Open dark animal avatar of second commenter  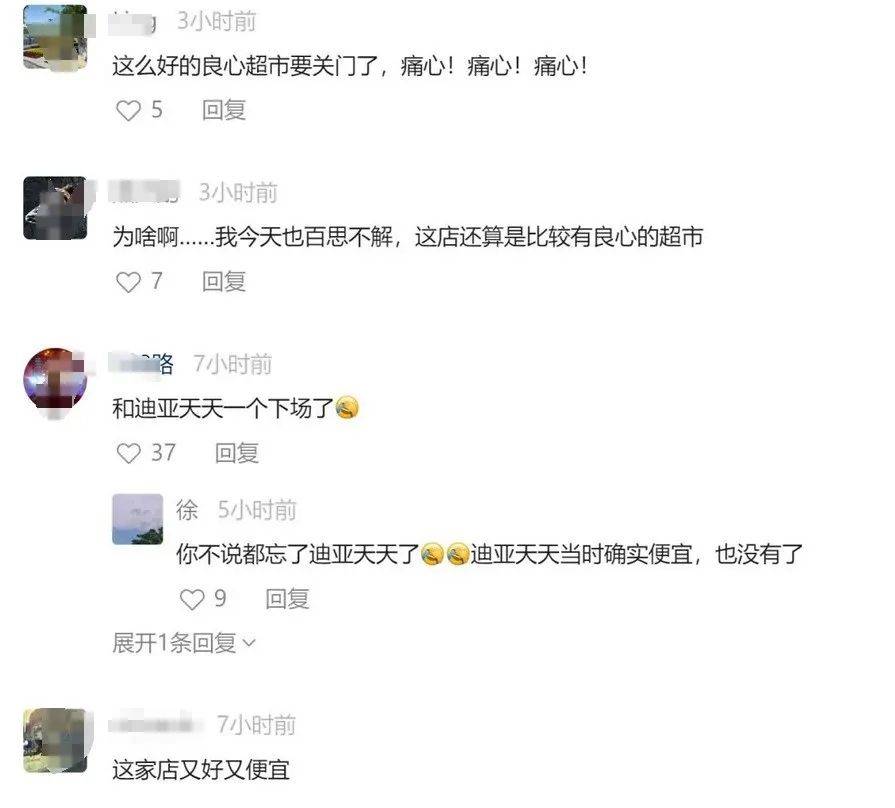point(55,208)
